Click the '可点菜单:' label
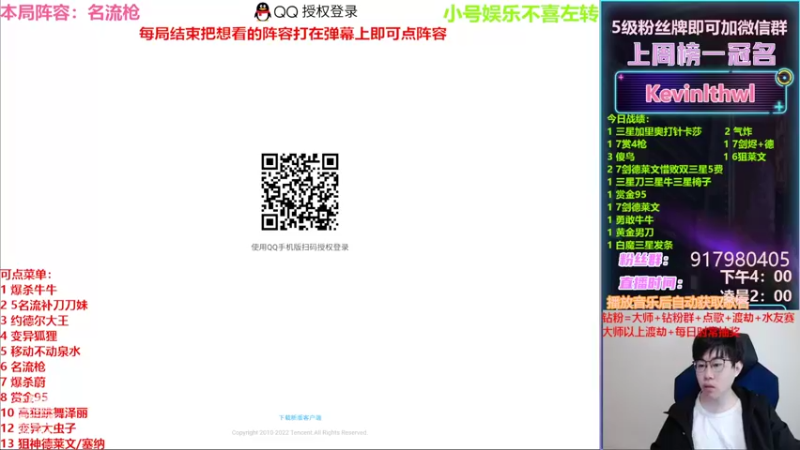Viewport: 800px width, 450px height. 26,274
